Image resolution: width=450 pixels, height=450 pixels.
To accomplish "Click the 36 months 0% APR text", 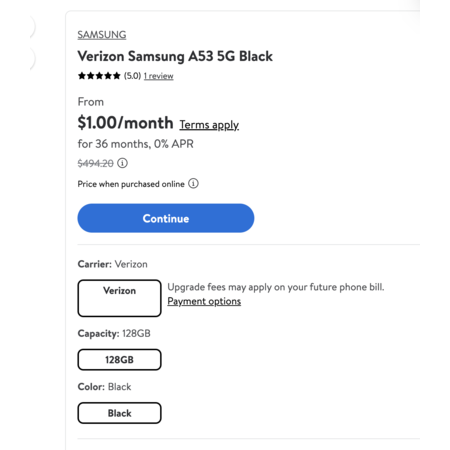I will (x=135, y=144).
